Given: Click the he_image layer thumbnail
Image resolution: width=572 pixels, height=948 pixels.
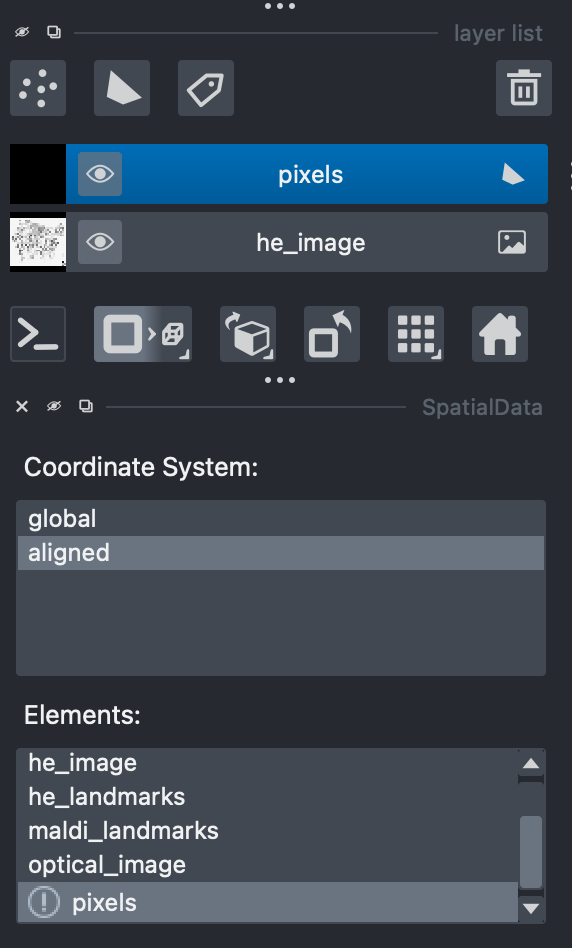Looking at the screenshot, I should (37, 242).
